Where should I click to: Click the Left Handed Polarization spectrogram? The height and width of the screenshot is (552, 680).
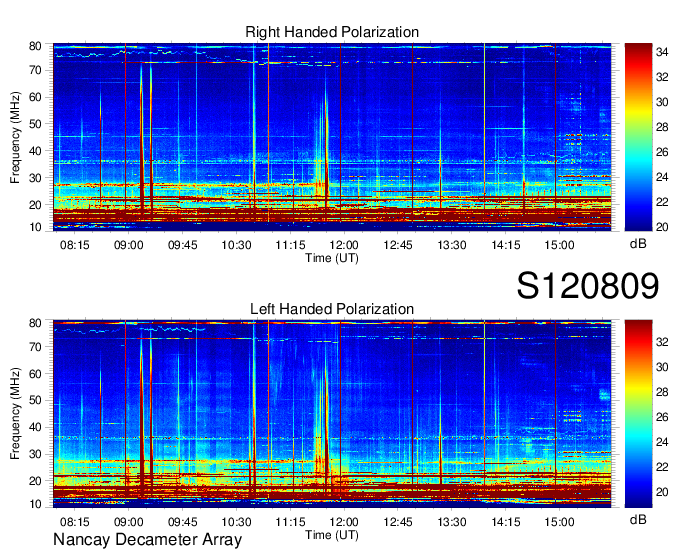click(x=332, y=414)
